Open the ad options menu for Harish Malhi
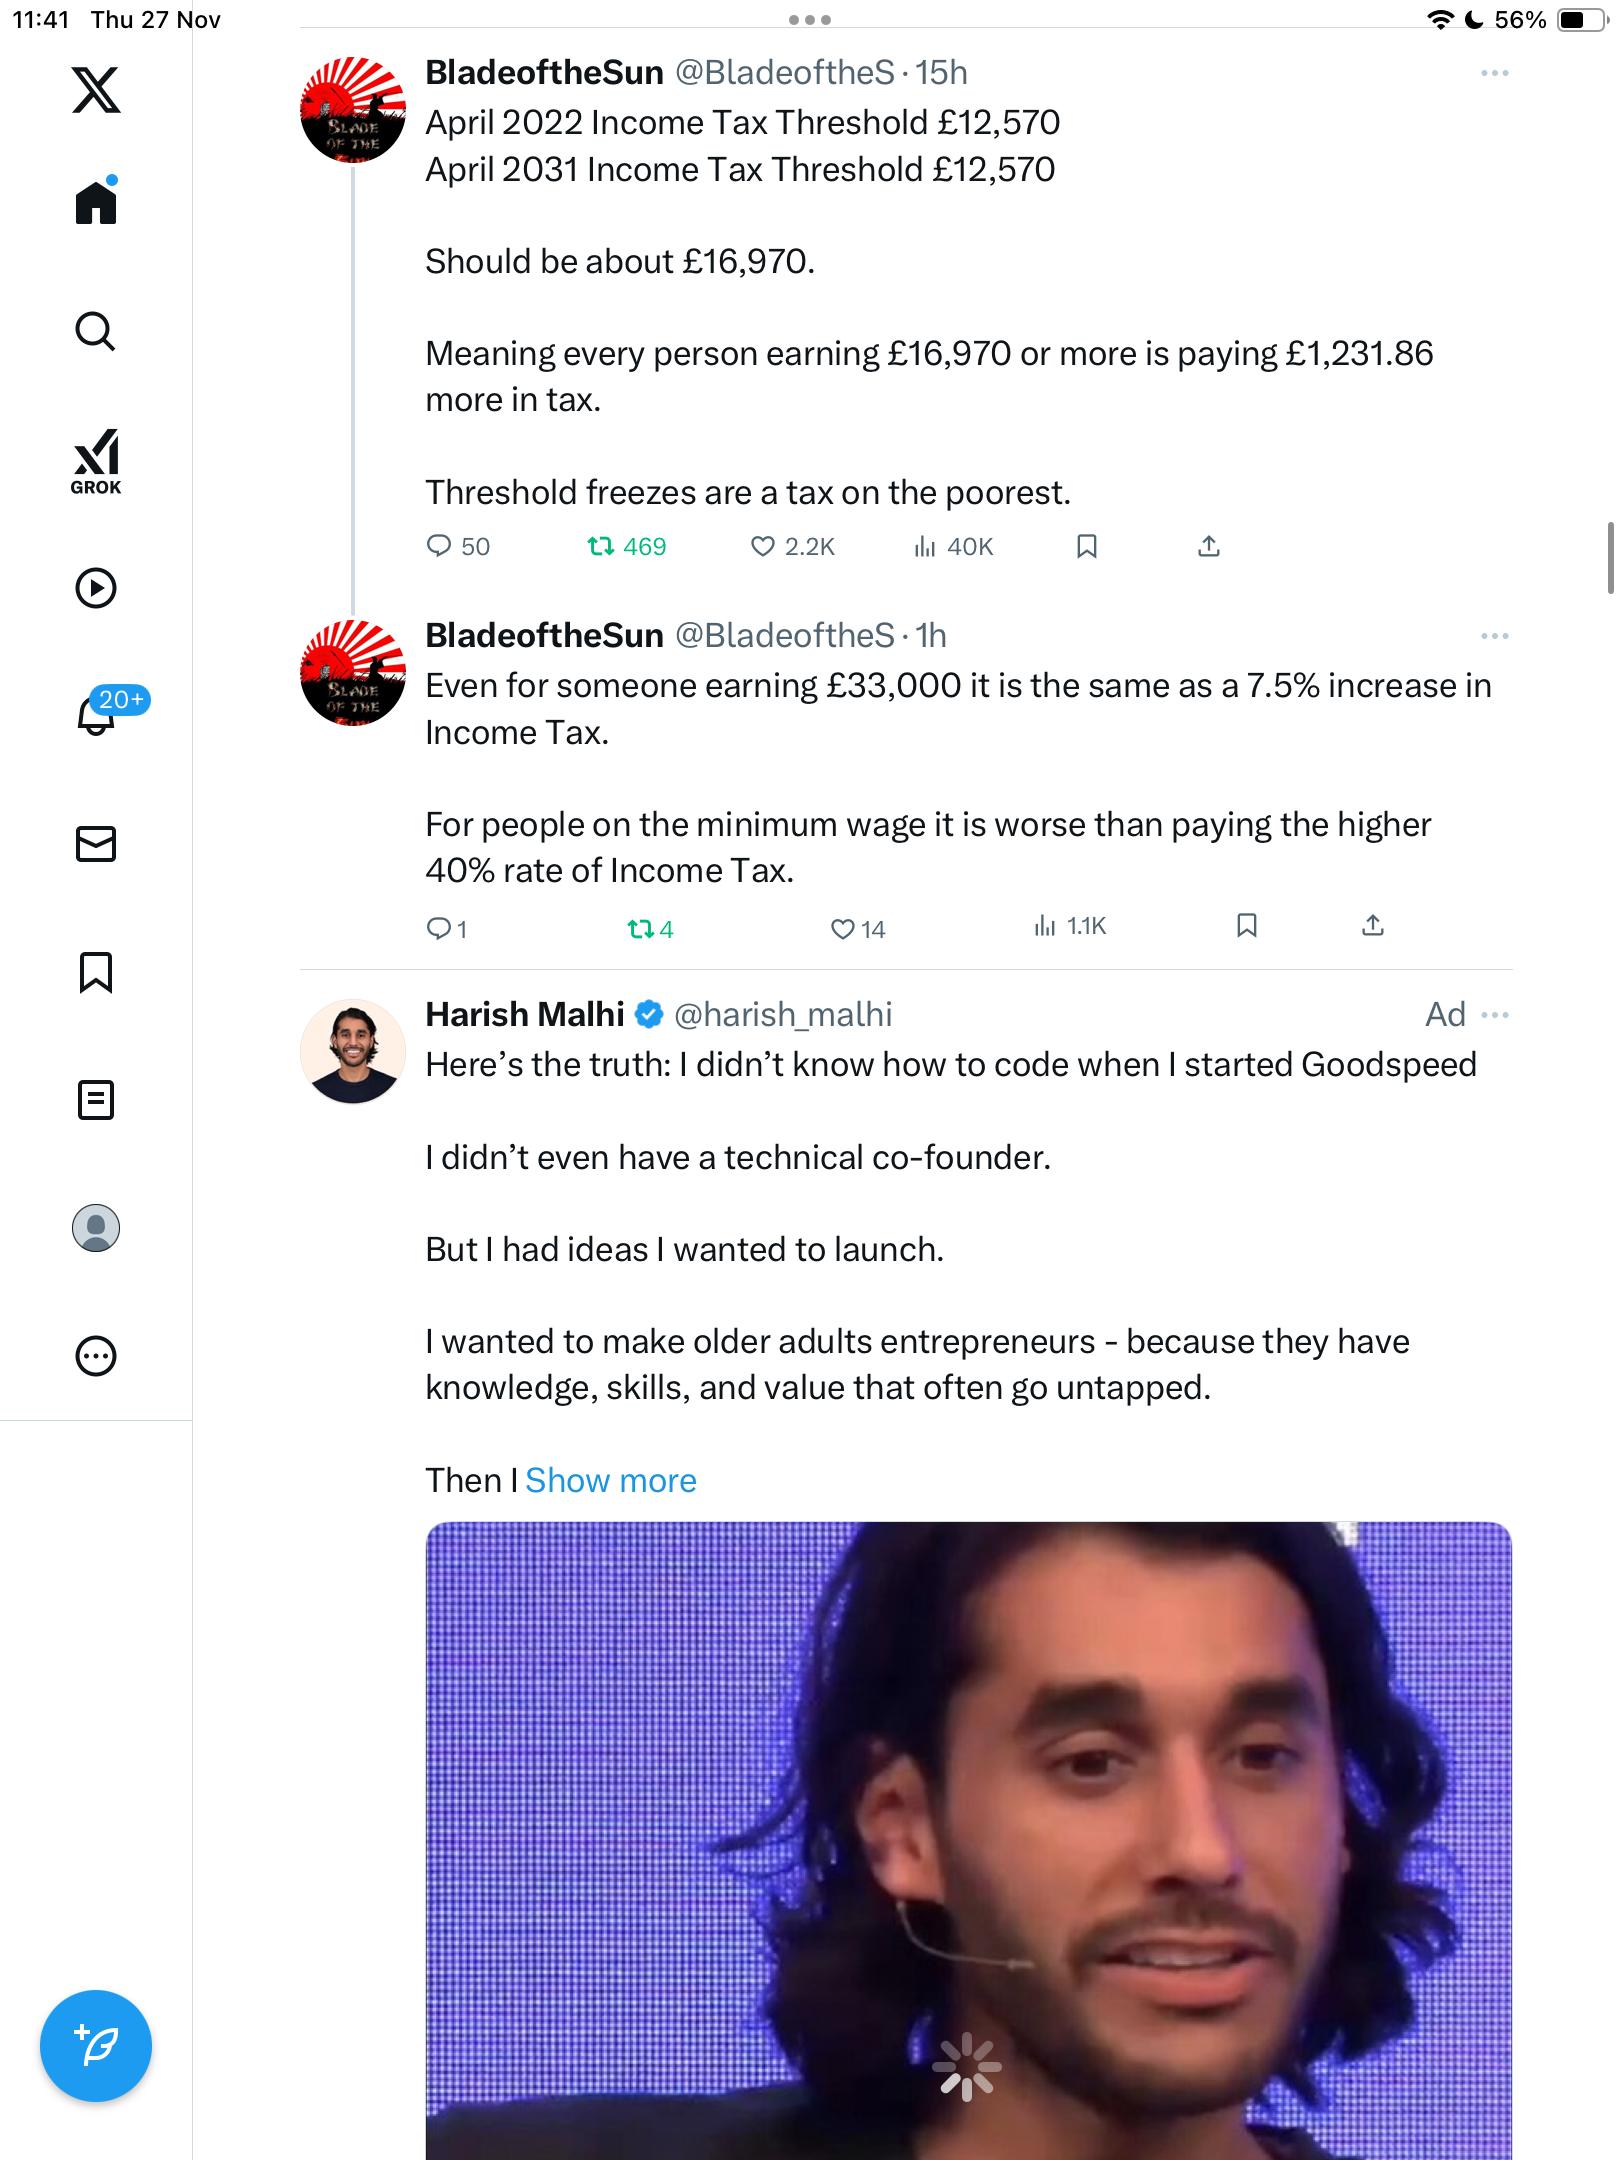Screen dimensions: 1620x2160 (1495, 1015)
